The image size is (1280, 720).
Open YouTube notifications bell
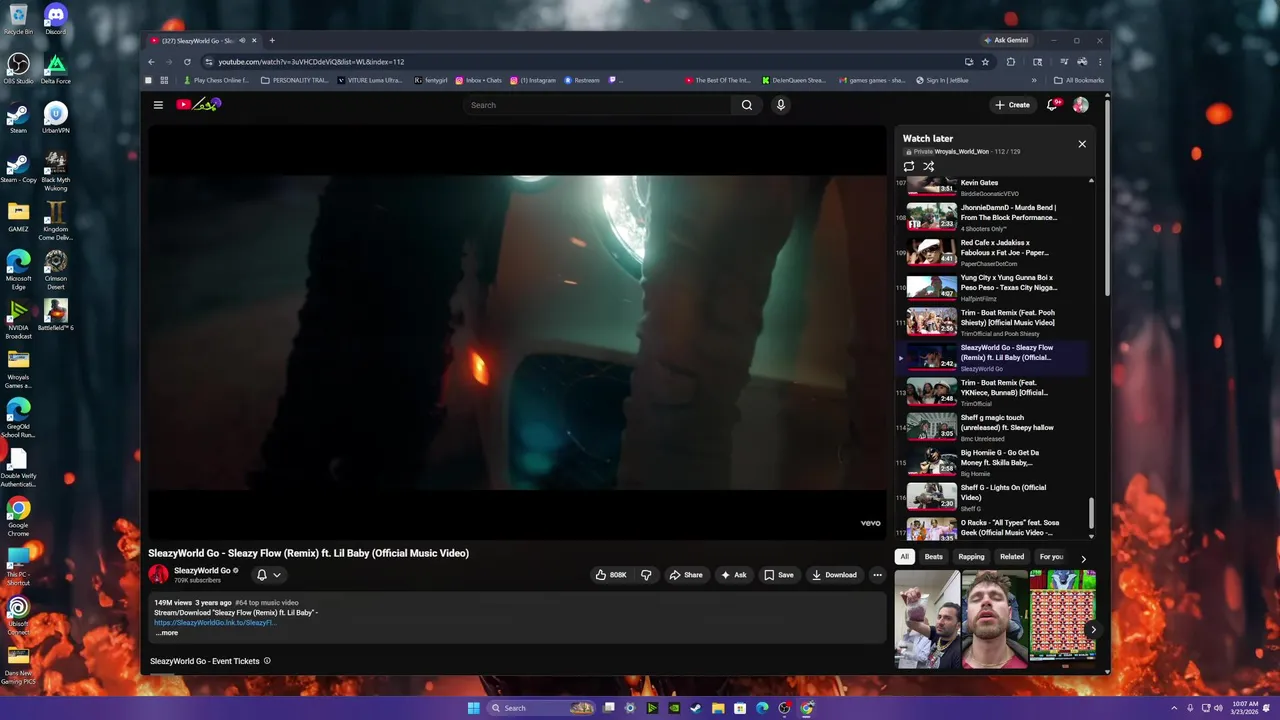[x=1053, y=105]
